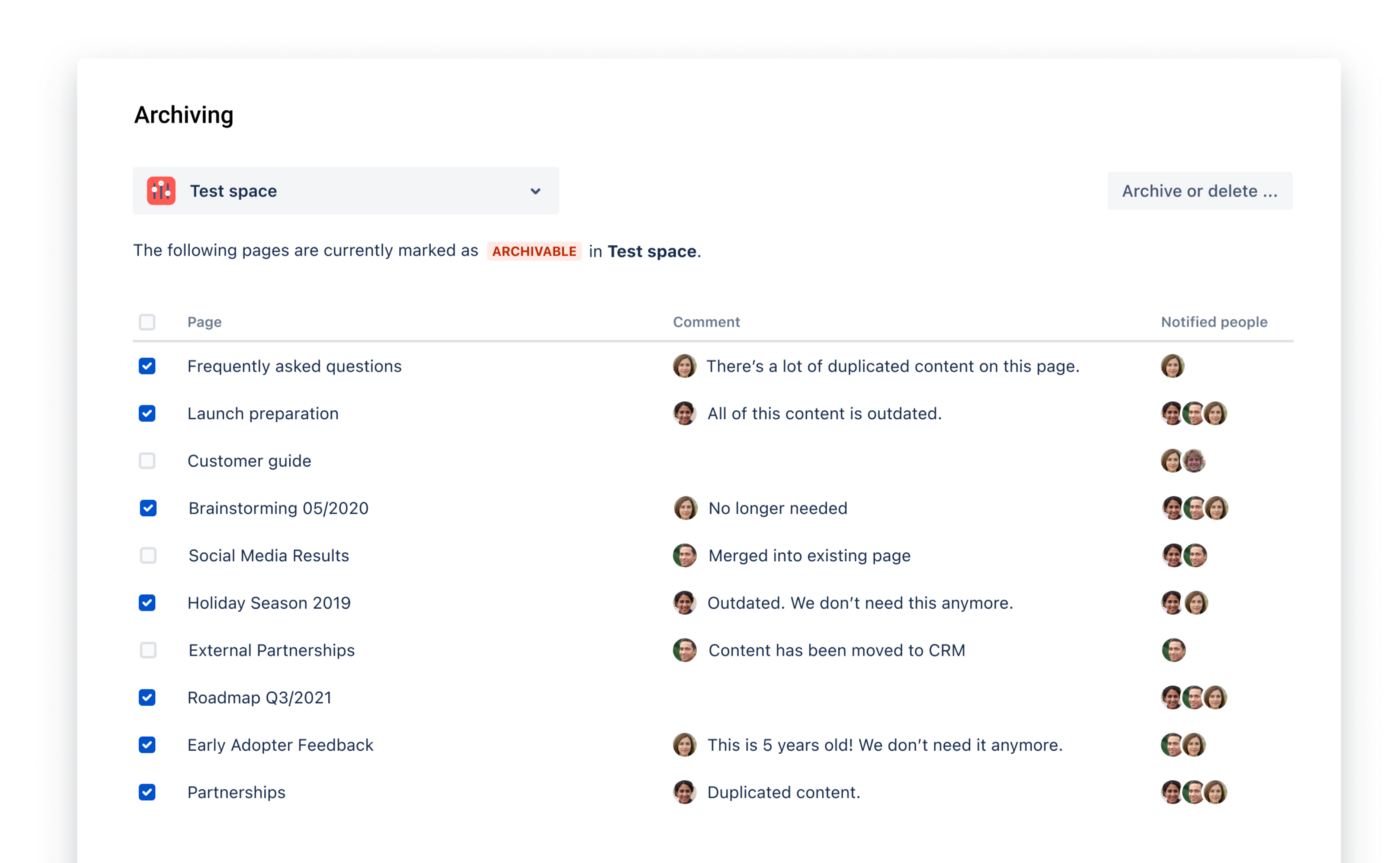Click the Test space app icon
Image resolution: width=1400 pixels, height=863 pixels.
(161, 191)
